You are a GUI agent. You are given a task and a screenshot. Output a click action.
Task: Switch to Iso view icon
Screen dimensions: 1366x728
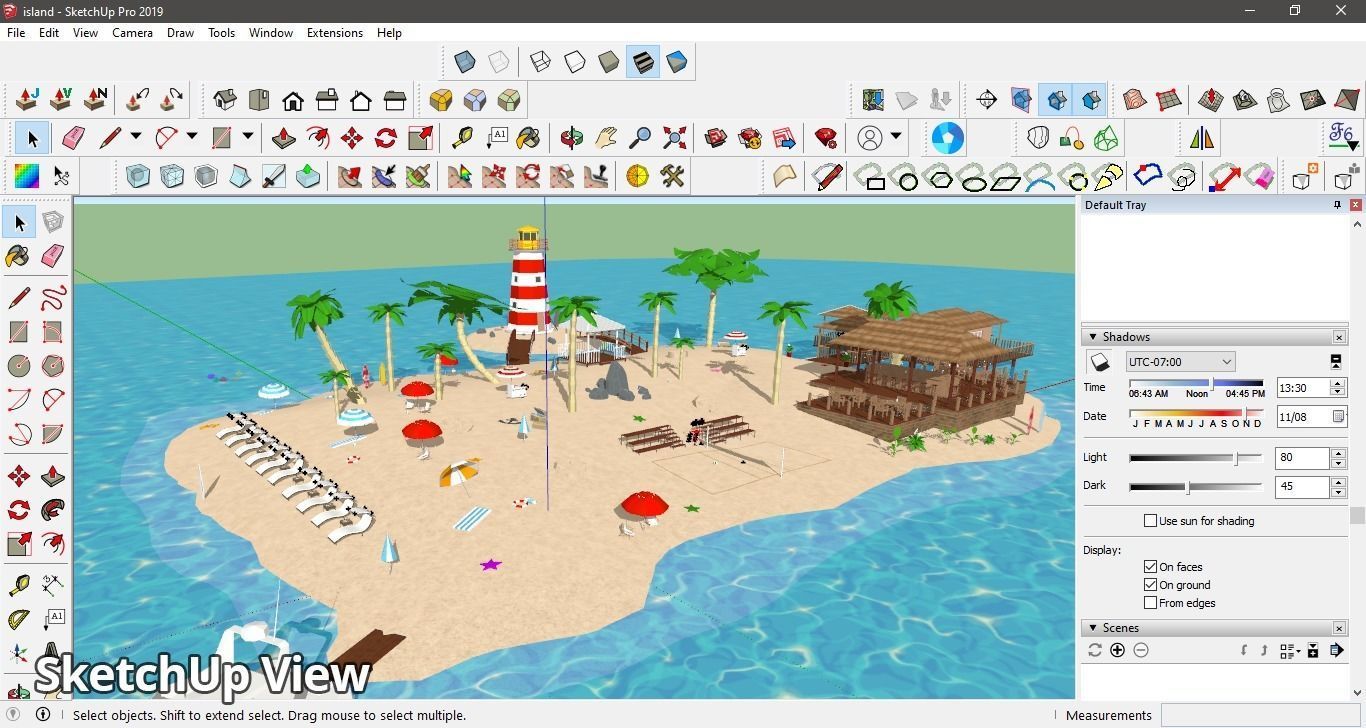(x=225, y=100)
